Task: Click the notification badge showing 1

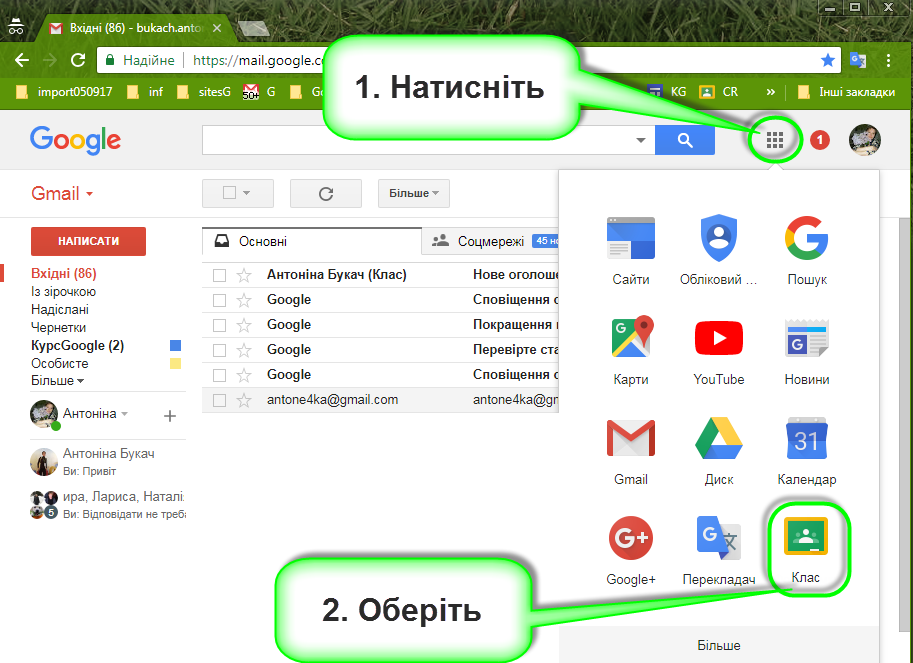Action: [820, 140]
